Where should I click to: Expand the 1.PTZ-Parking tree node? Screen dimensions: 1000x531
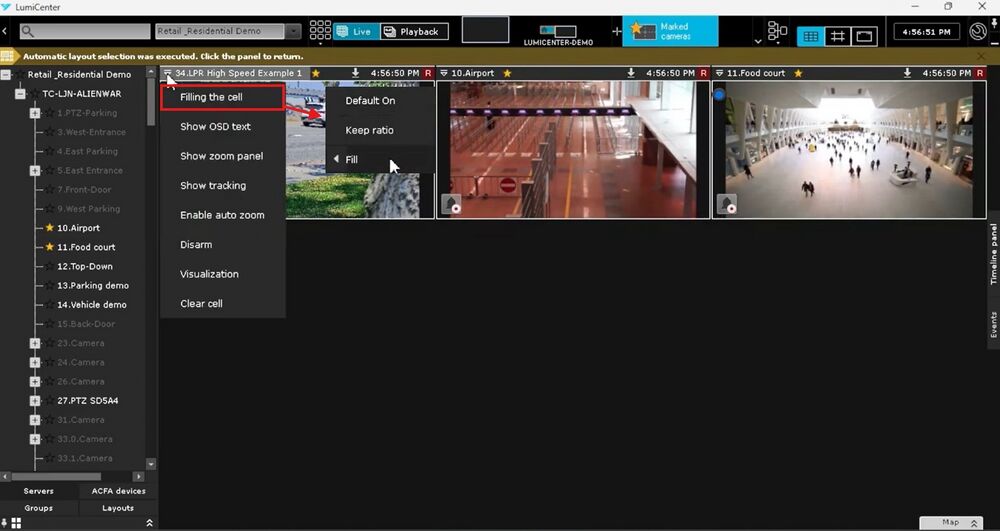(35, 113)
